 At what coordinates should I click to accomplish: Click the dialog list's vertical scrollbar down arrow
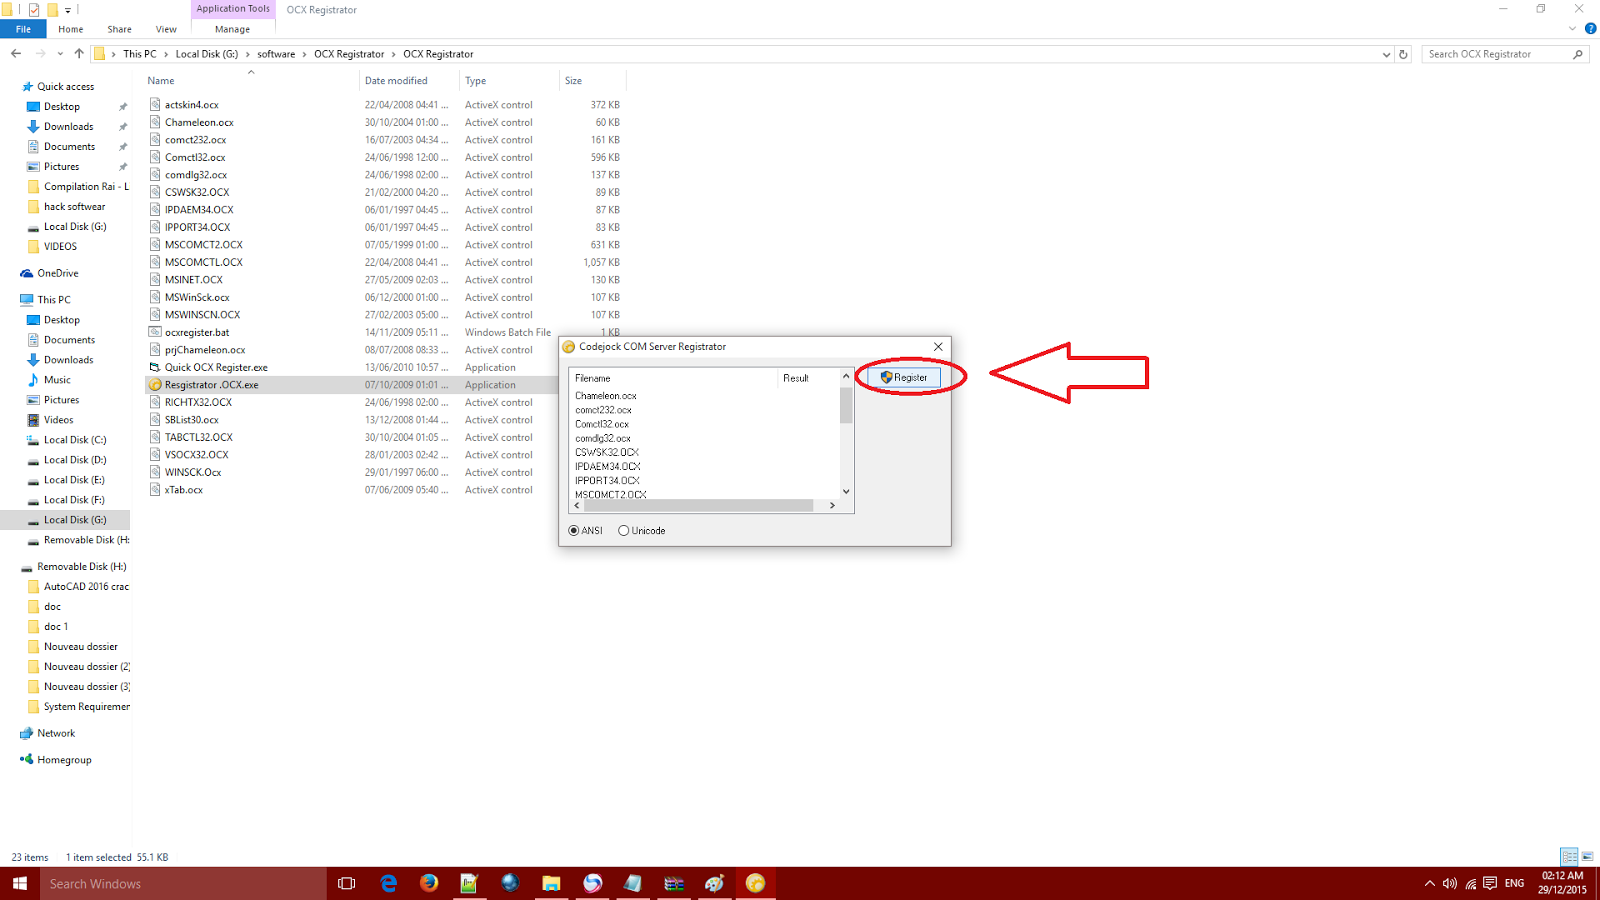846,491
